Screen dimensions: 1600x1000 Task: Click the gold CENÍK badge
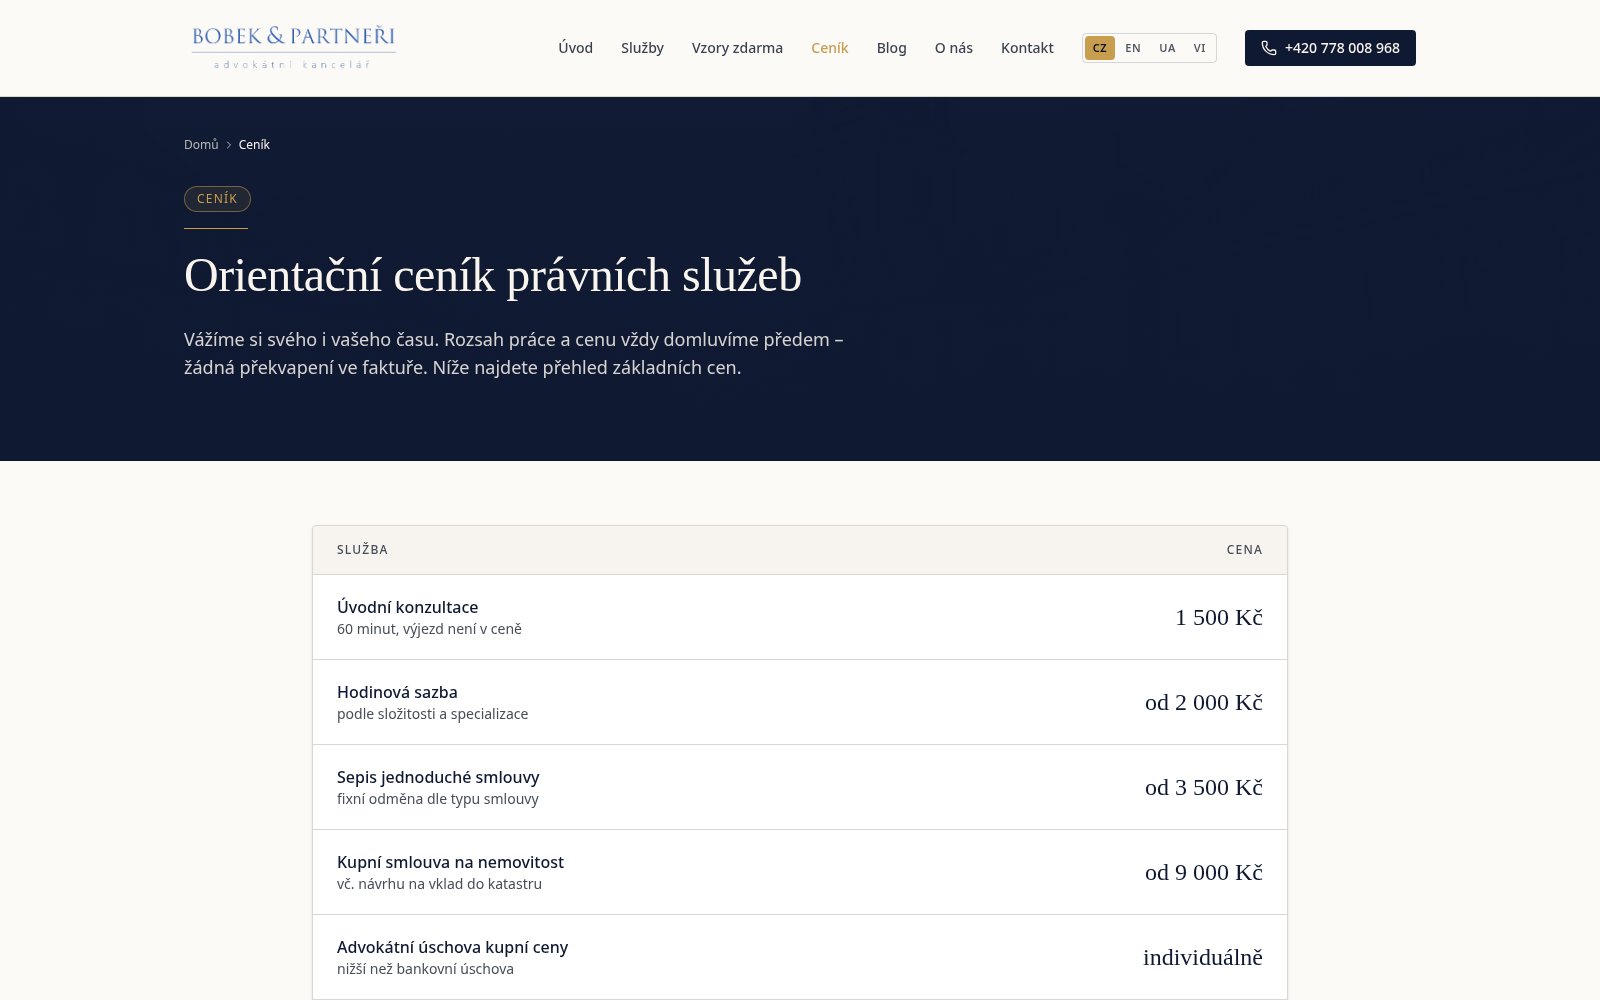tap(217, 199)
